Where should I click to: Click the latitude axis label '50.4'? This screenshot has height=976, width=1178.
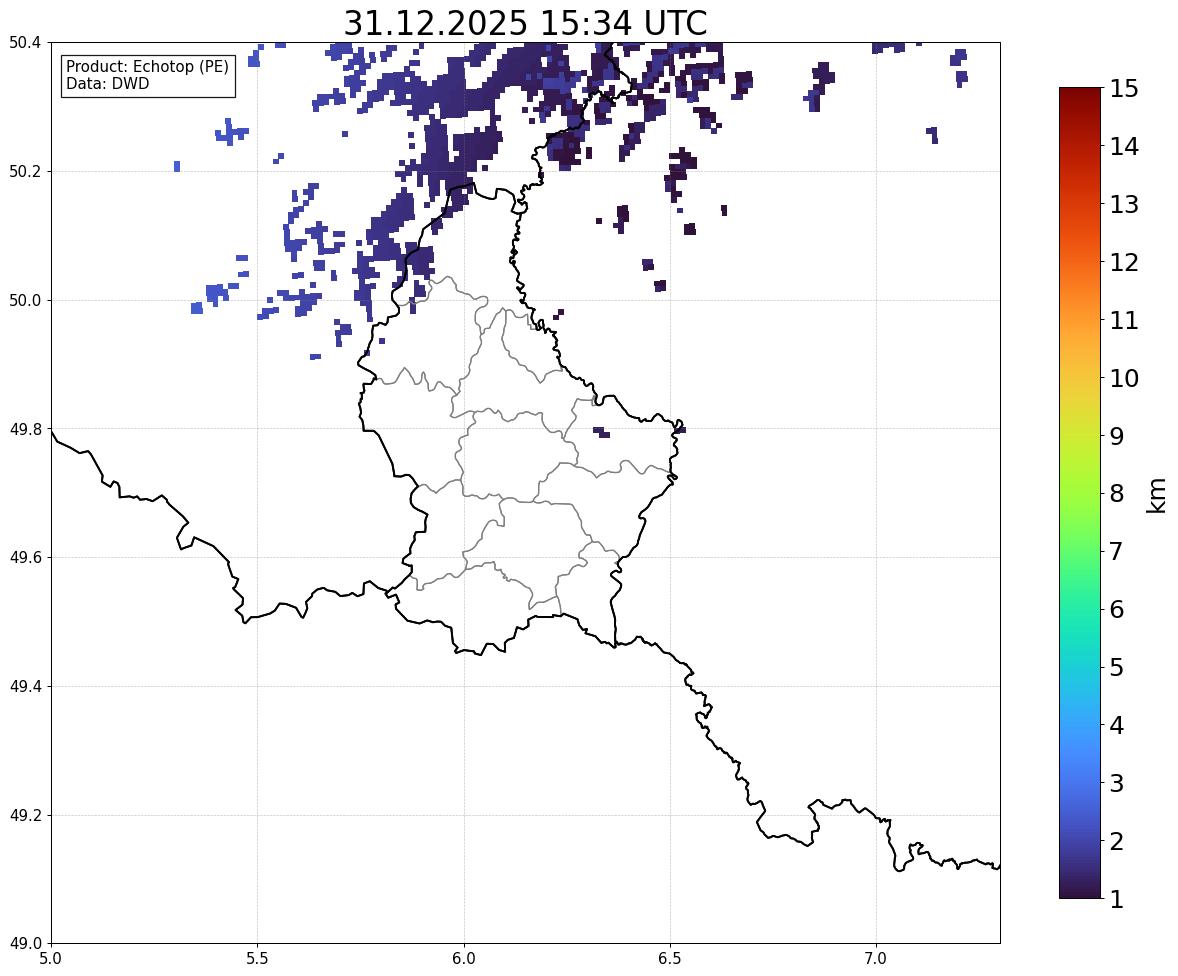[25, 43]
